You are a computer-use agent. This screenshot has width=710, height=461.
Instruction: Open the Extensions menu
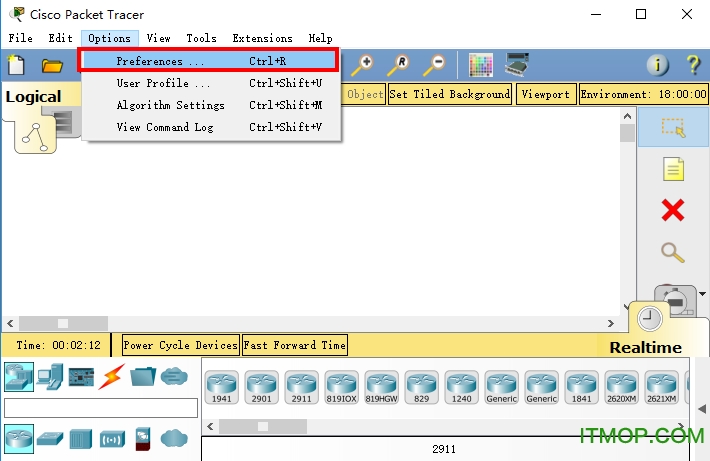(263, 38)
